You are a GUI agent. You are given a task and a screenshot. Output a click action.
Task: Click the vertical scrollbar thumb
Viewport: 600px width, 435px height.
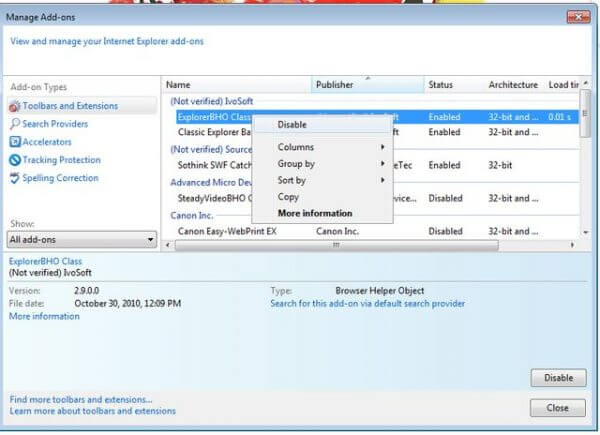click(x=585, y=113)
